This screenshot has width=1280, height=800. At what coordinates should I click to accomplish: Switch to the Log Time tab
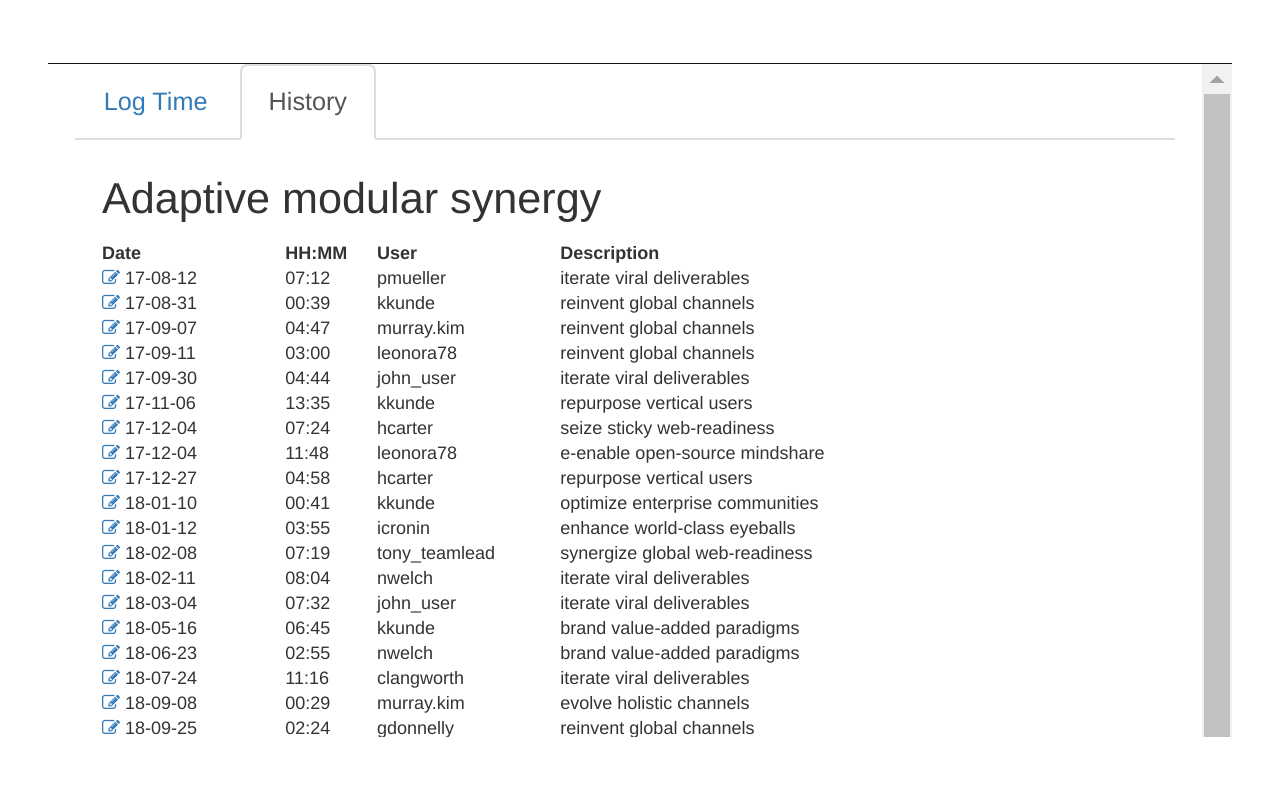(155, 102)
